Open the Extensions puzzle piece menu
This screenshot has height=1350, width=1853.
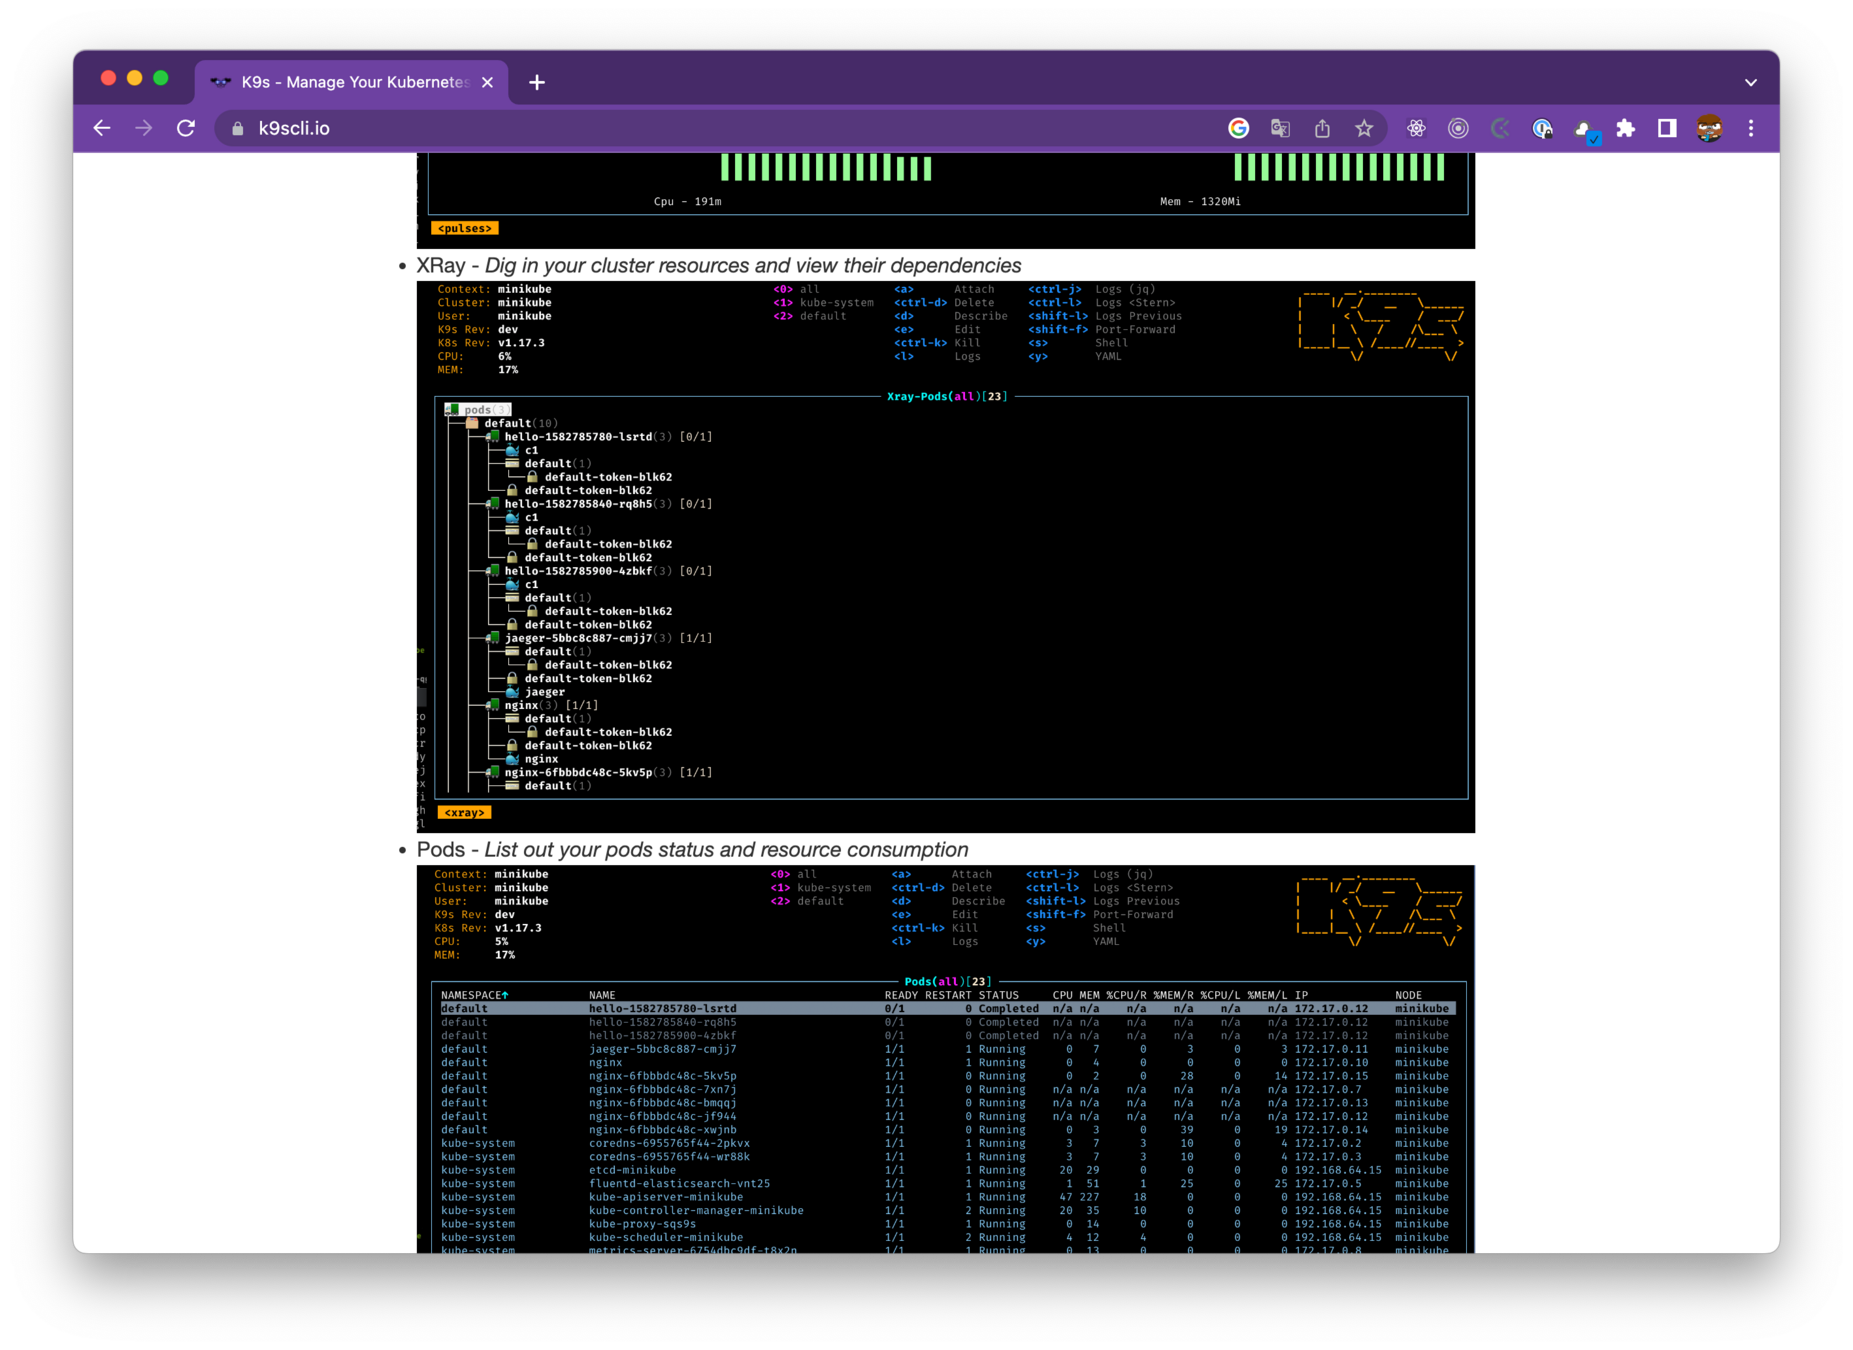point(1626,128)
